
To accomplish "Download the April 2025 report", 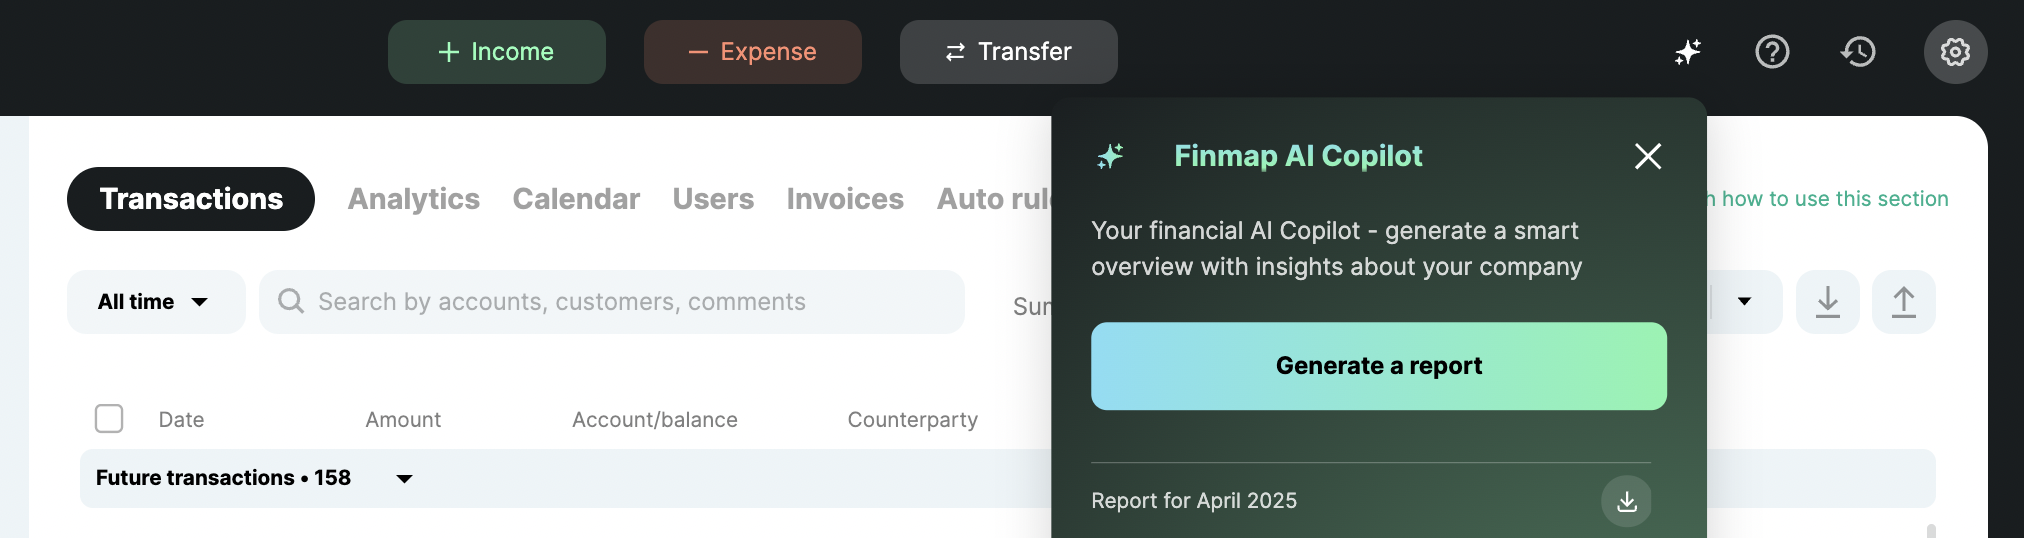I will click(x=1626, y=501).
